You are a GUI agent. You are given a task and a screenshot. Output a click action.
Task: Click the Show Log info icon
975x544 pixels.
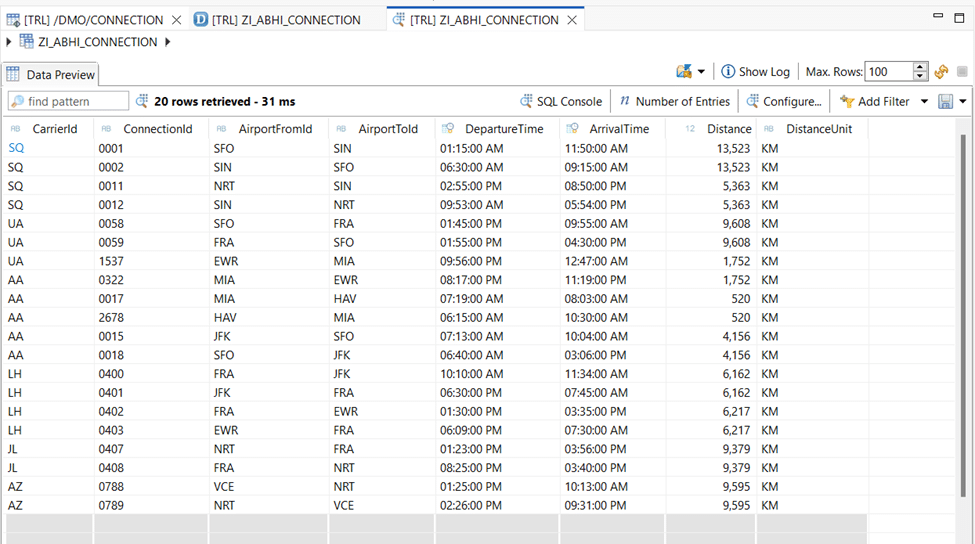point(728,72)
